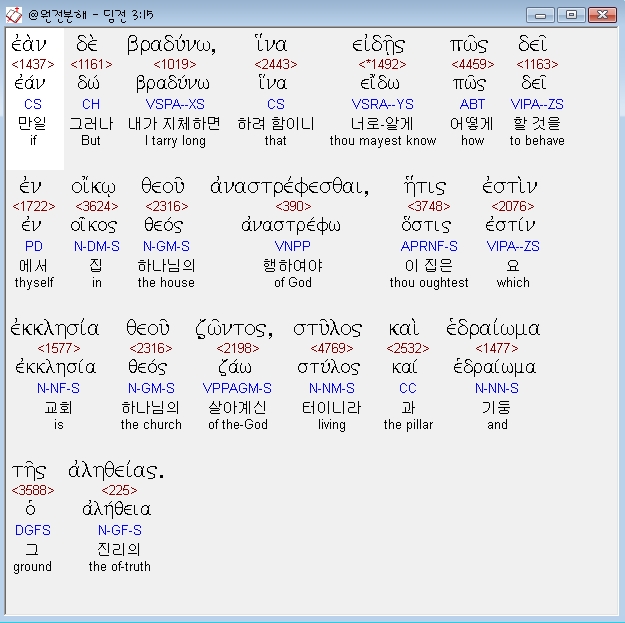Click Strong's number <225>
This screenshot has width=625, height=623.
pos(119,490)
